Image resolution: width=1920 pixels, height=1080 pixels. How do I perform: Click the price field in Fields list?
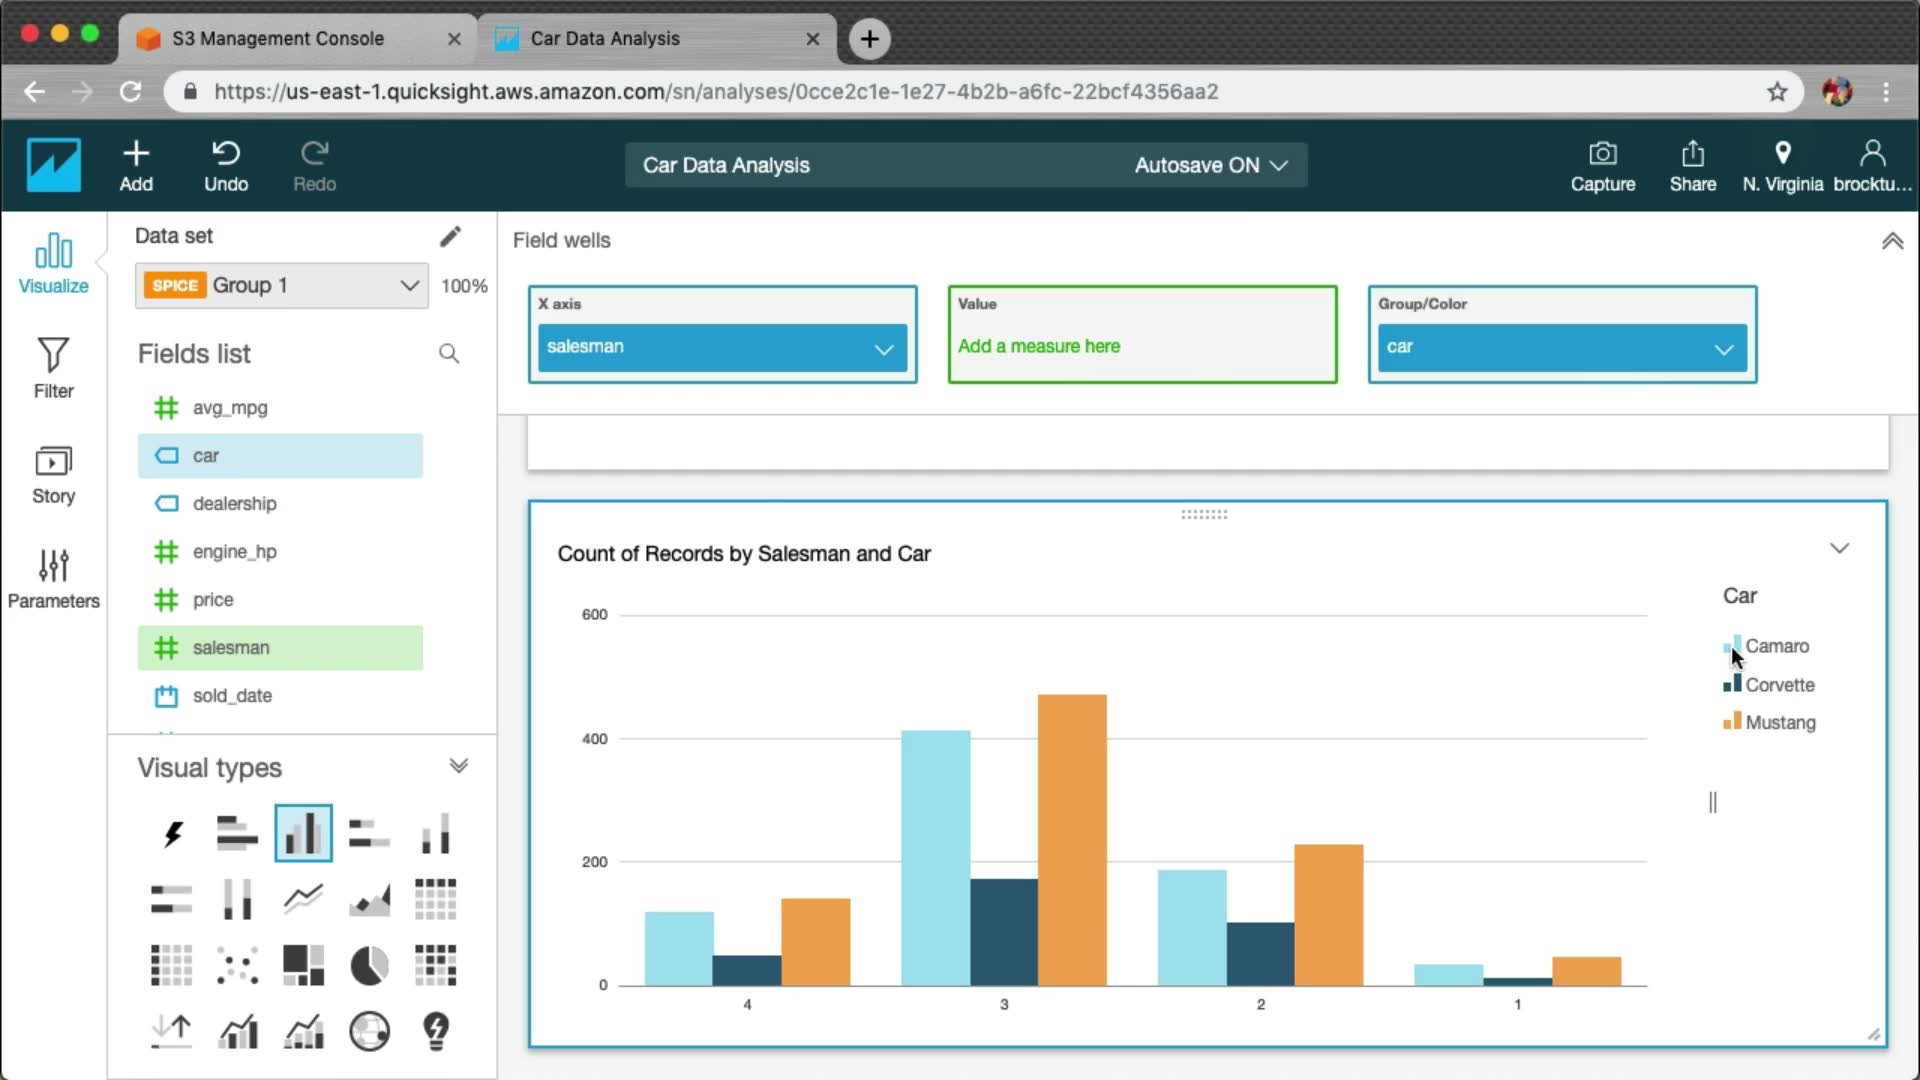(x=213, y=600)
